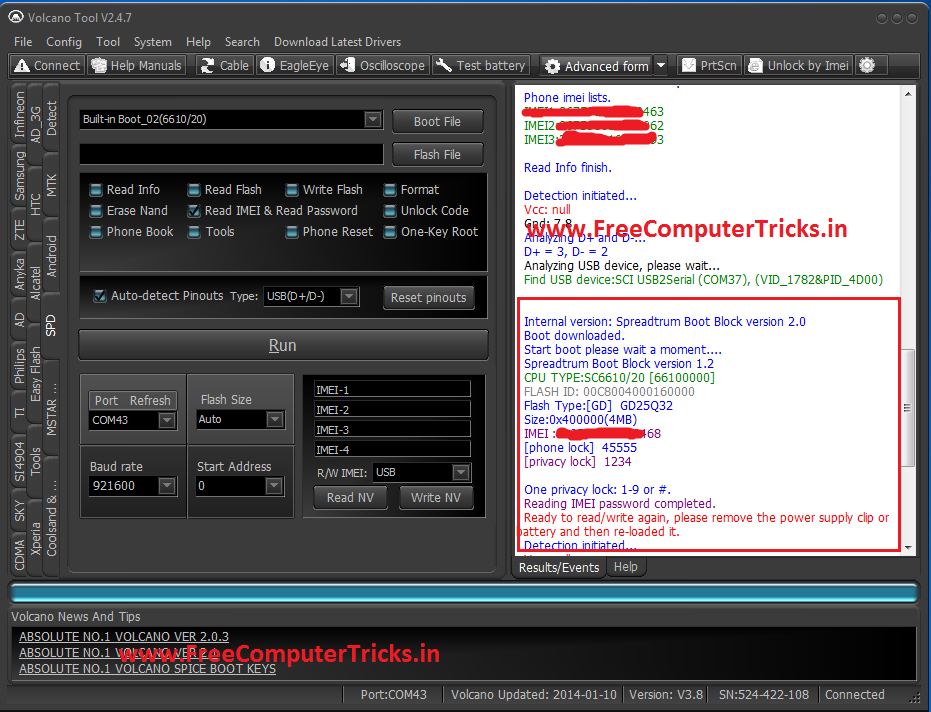The image size is (931, 712).
Task: Expand the Baud rate 921600 dropdown
Action: pyautogui.click(x=167, y=486)
